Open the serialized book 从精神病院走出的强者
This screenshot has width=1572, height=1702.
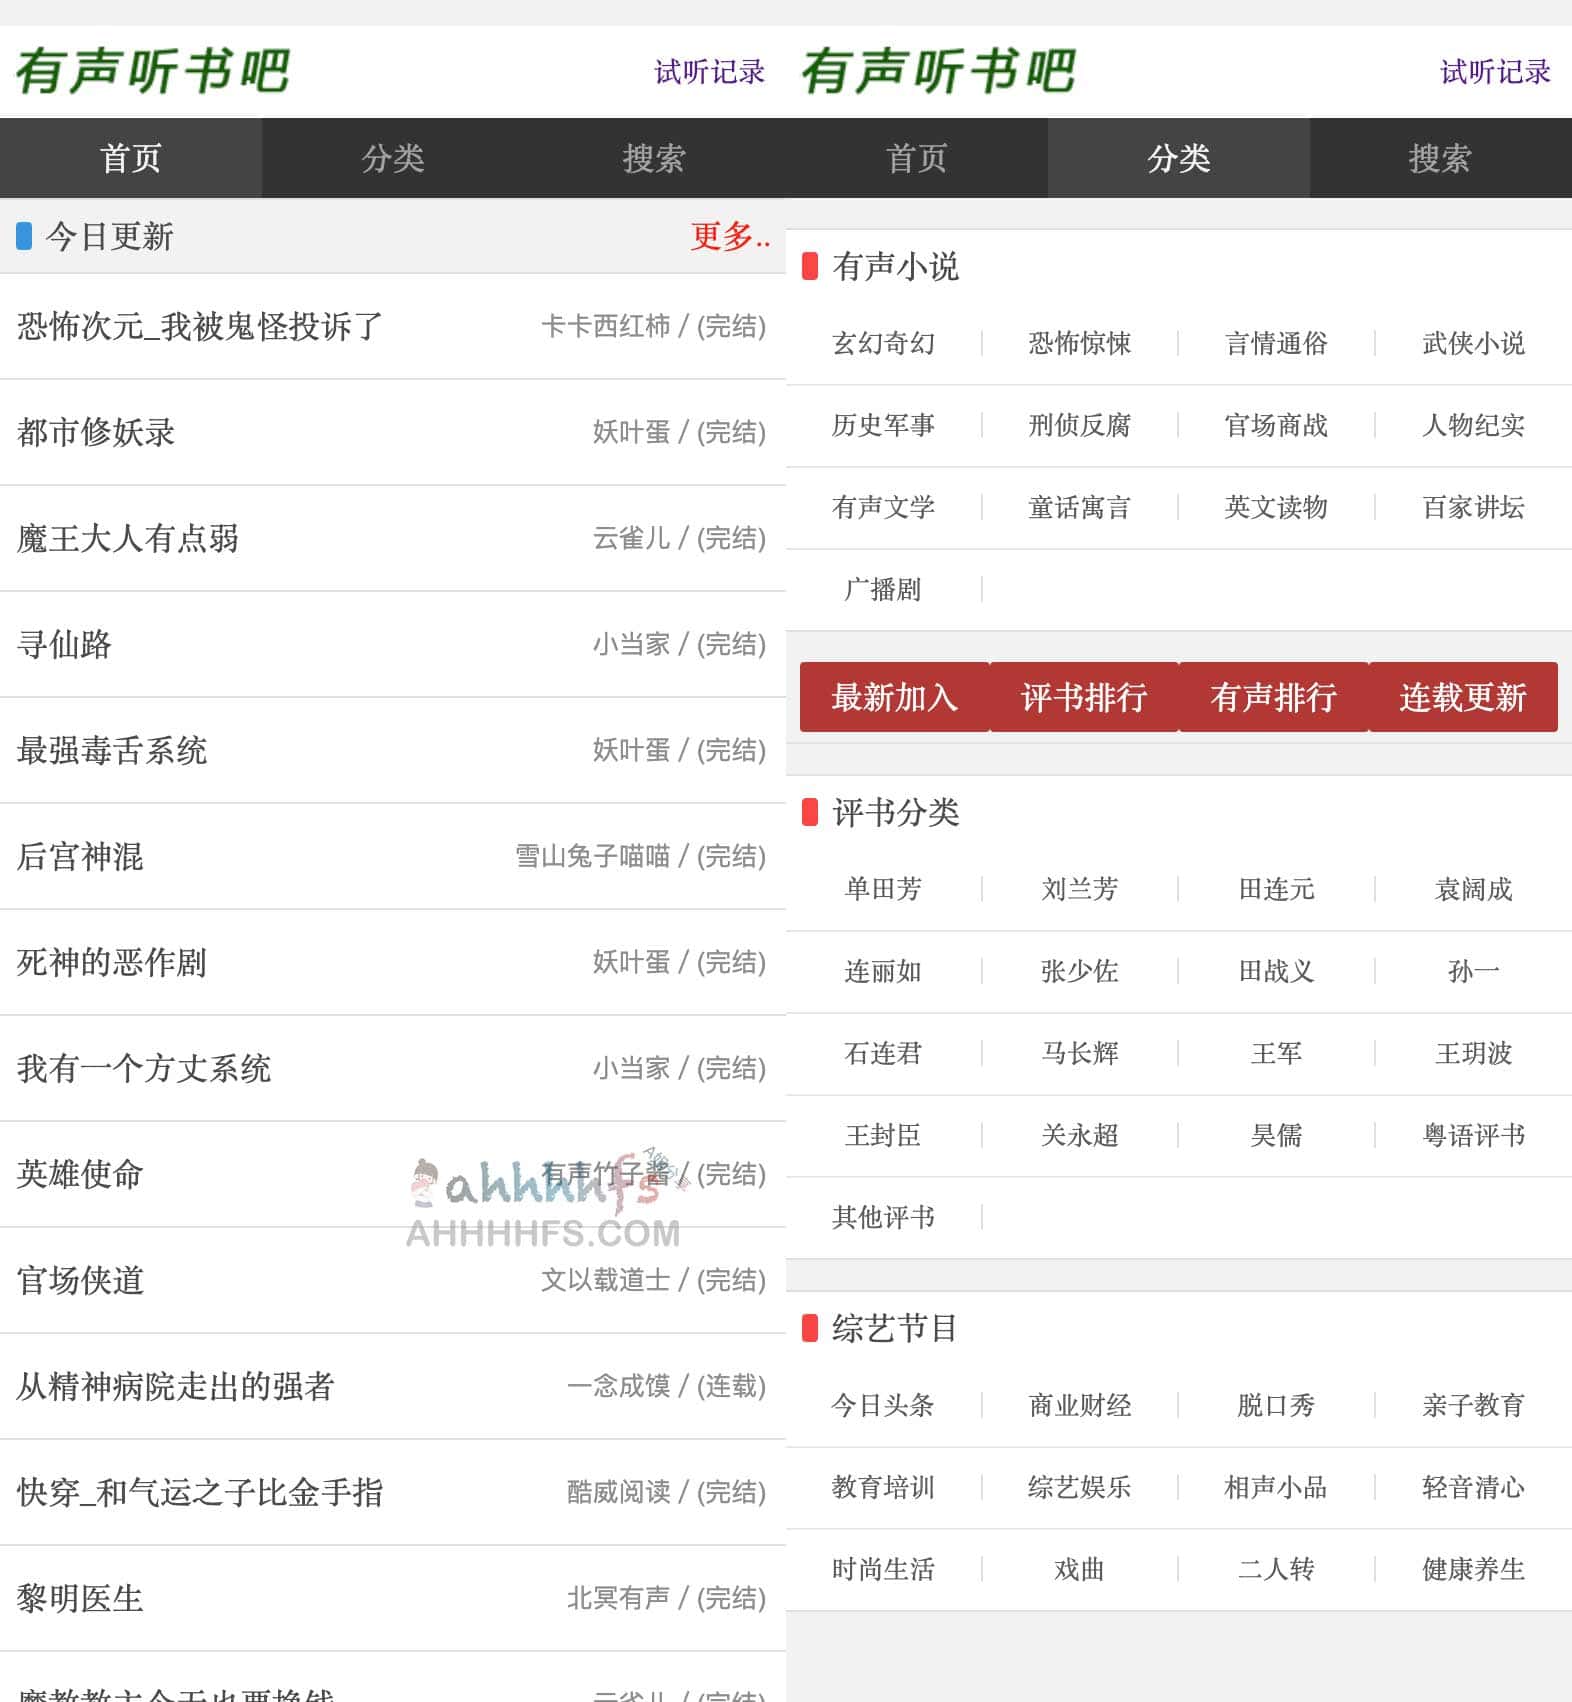pos(176,1386)
